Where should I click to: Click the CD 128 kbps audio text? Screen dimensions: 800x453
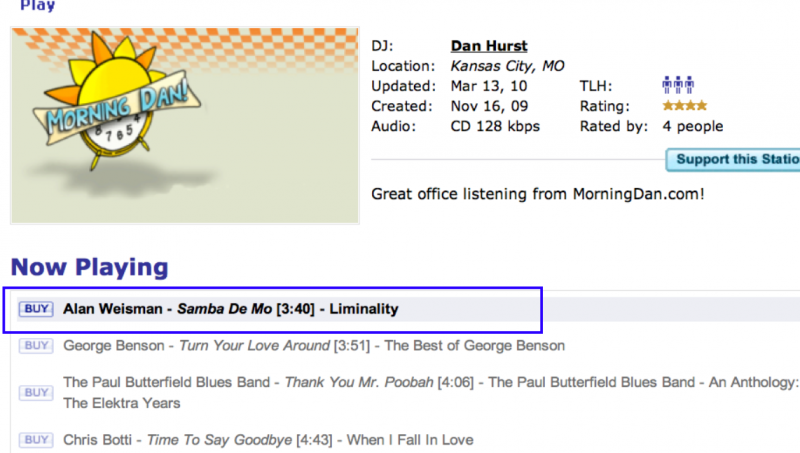(x=495, y=126)
